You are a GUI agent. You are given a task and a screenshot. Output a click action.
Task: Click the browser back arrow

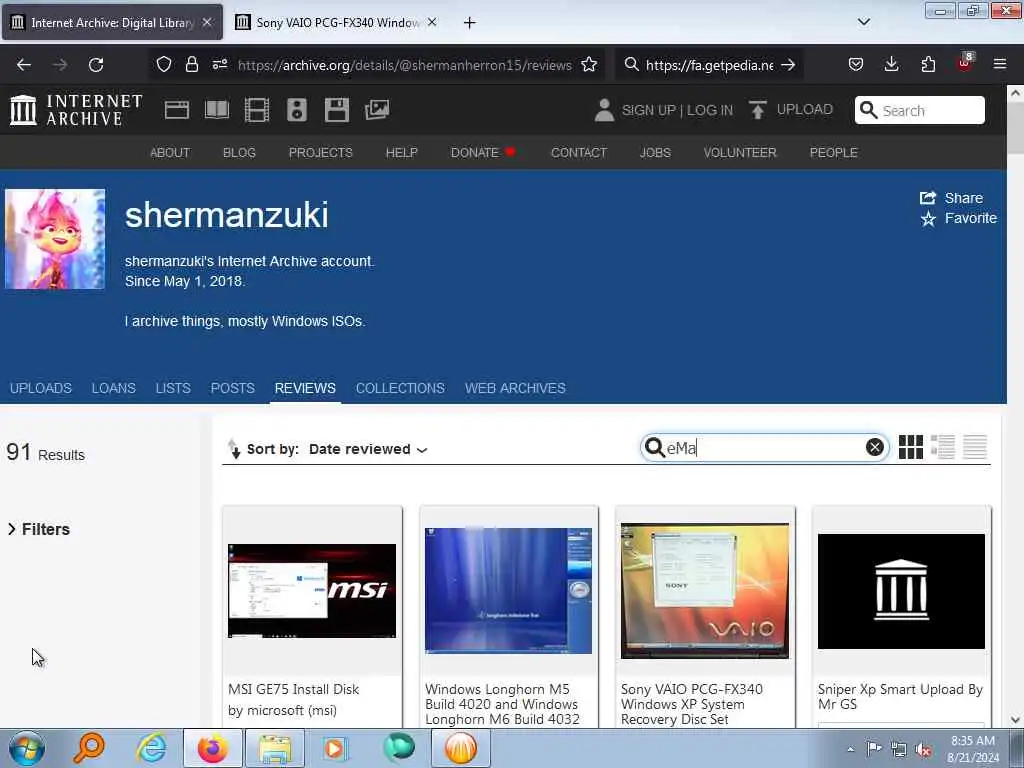tap(24, 65)
